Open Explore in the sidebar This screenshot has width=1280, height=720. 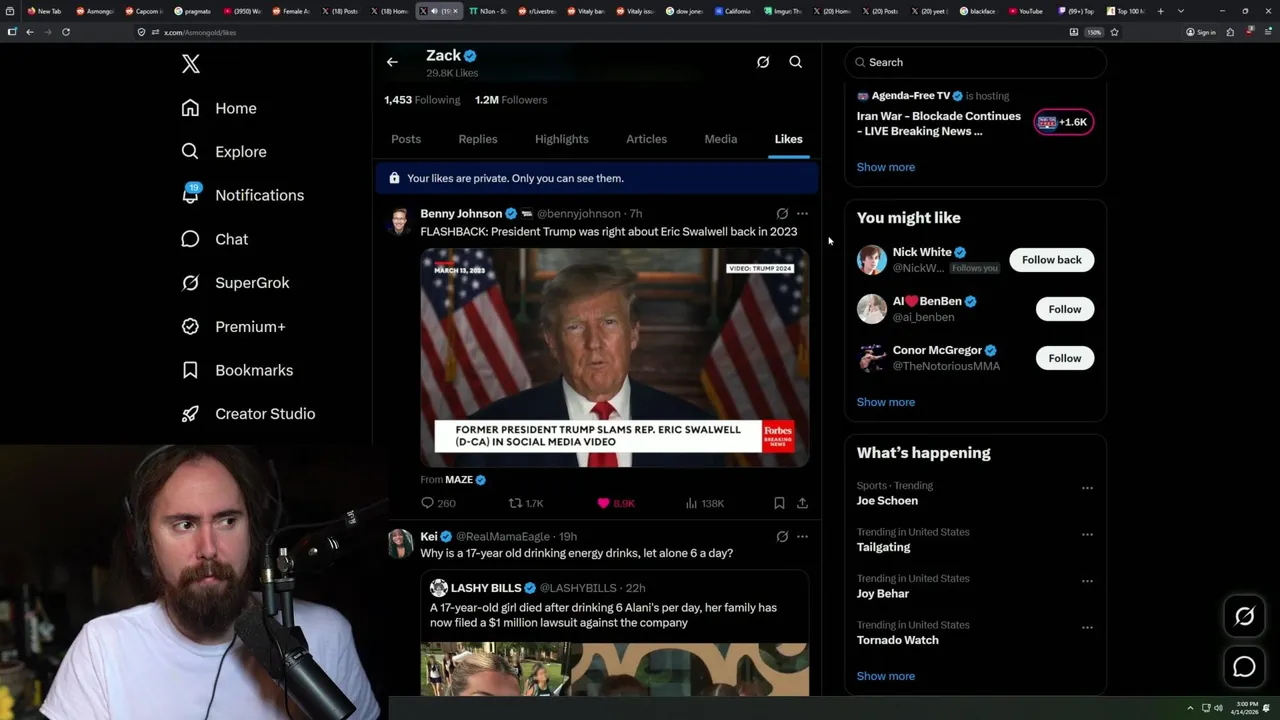click(x=224, y=152)
